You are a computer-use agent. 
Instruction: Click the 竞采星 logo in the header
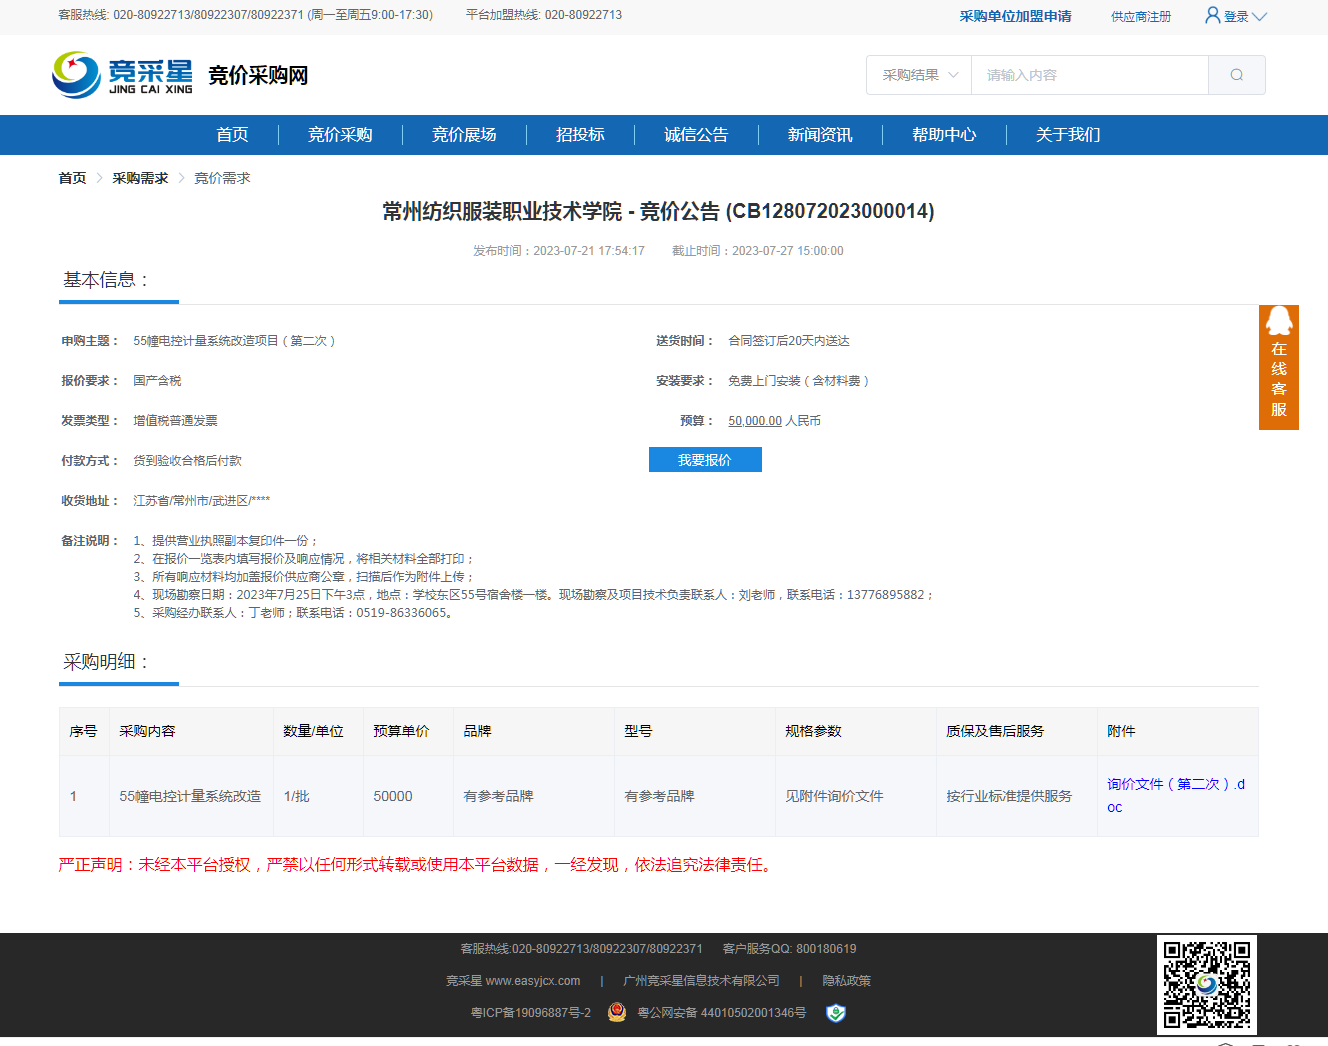pyautogui.click(x=122, y=75)
